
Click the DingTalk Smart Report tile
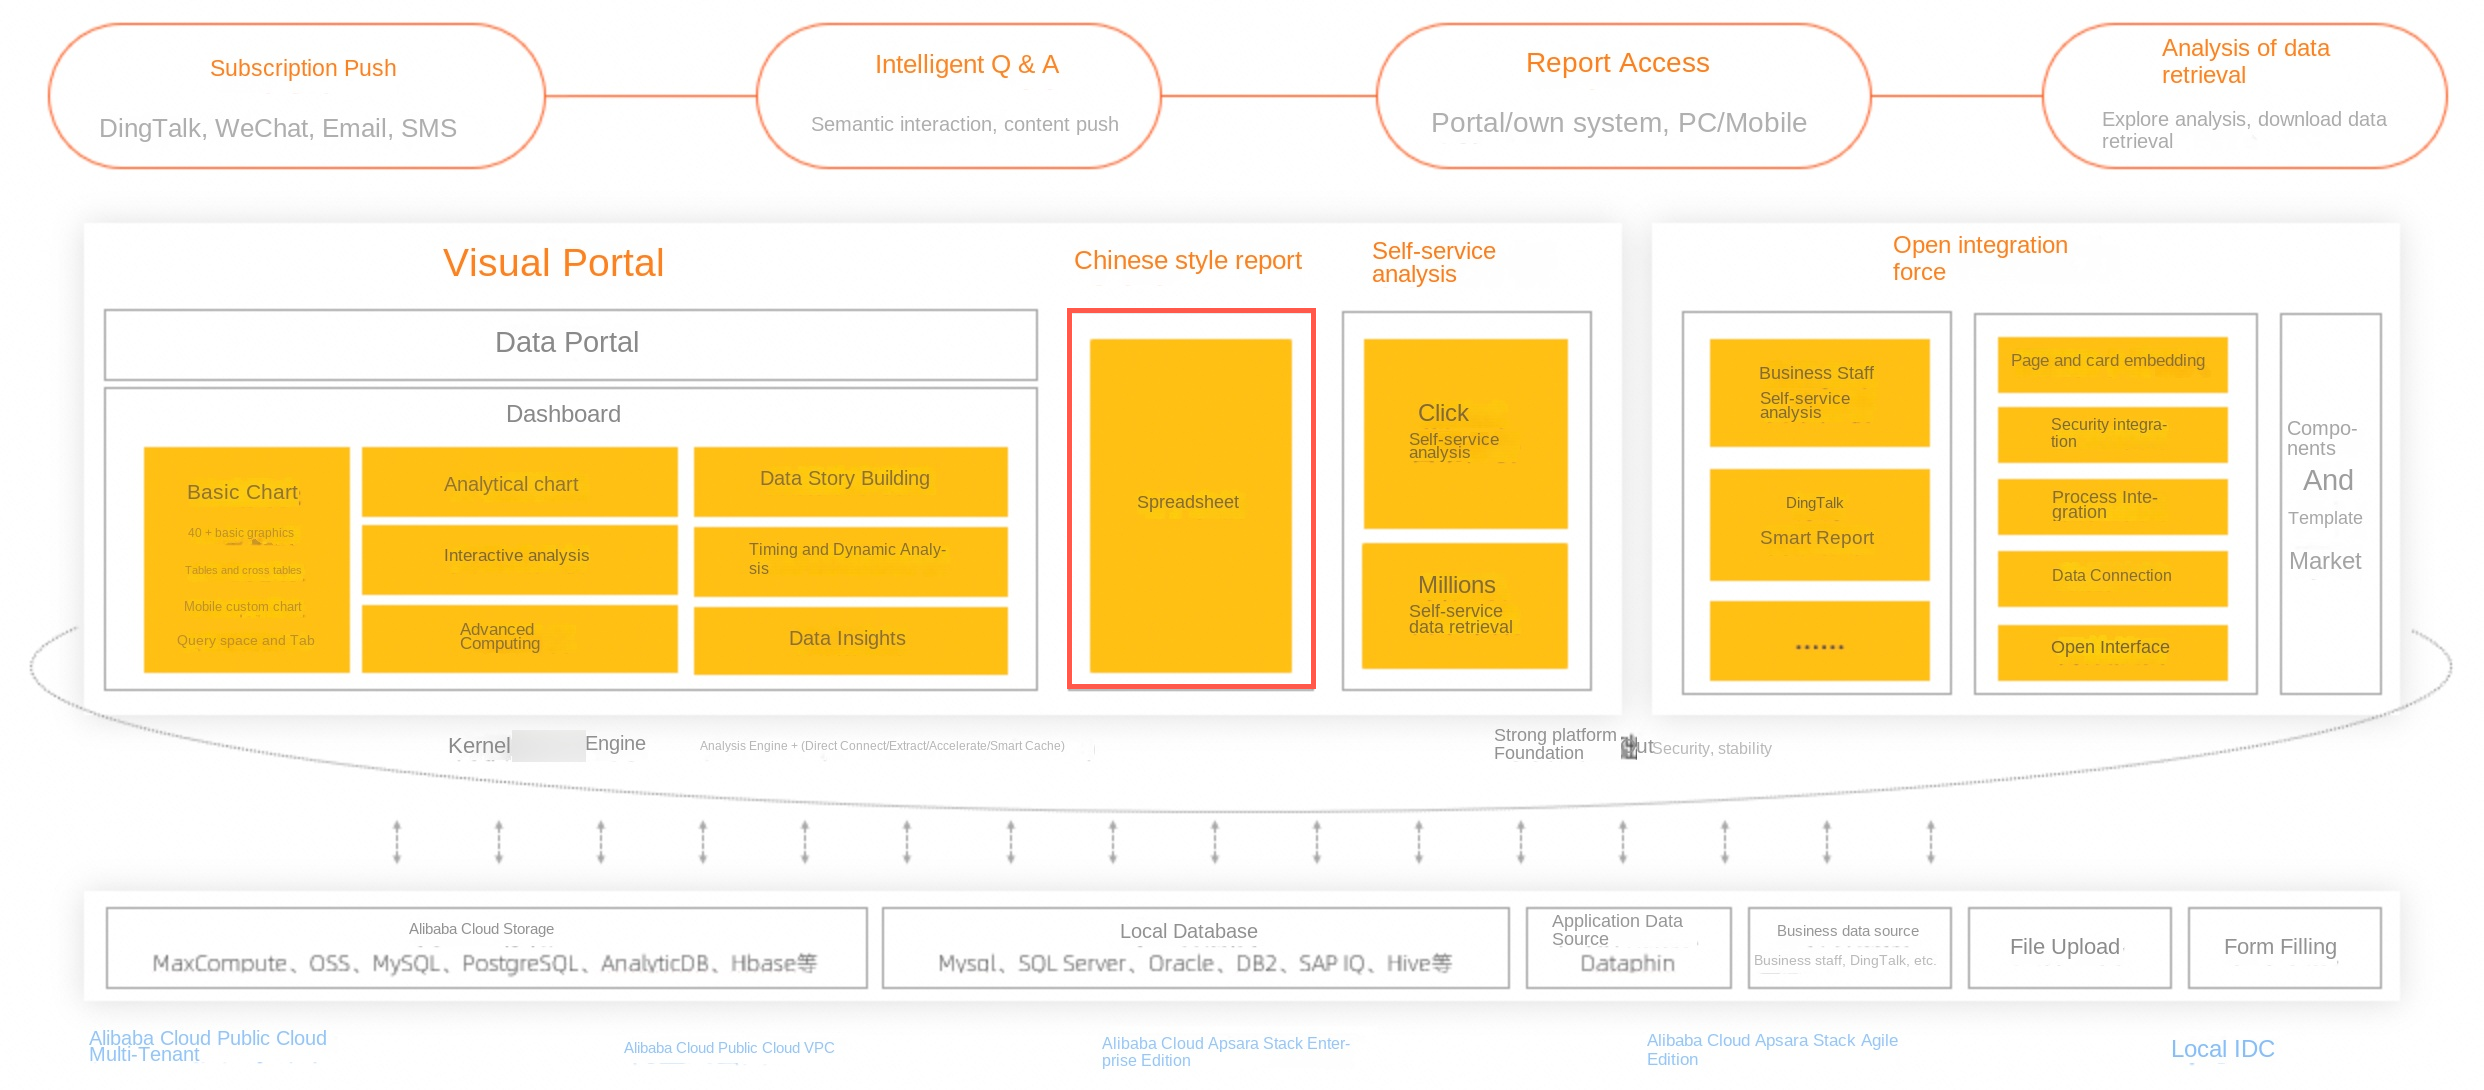1818,524
